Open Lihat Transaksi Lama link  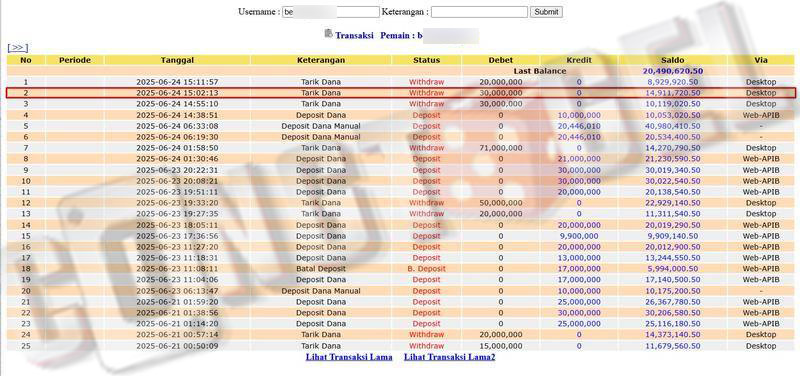coord(349,357)
